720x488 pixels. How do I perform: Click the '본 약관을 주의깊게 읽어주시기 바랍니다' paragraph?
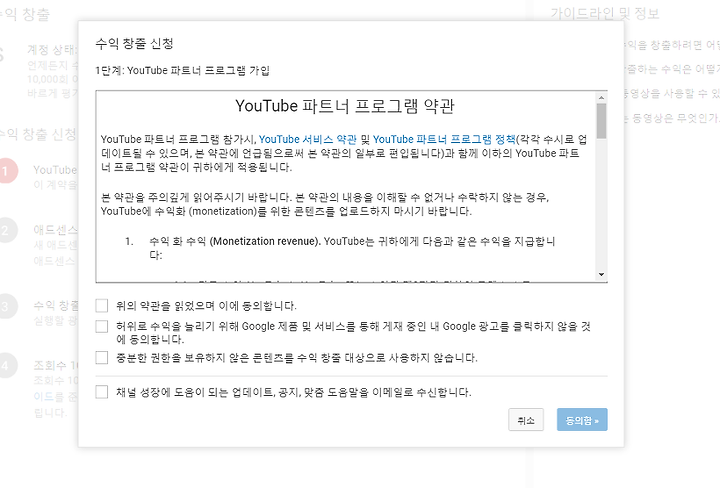coord(325,204)
